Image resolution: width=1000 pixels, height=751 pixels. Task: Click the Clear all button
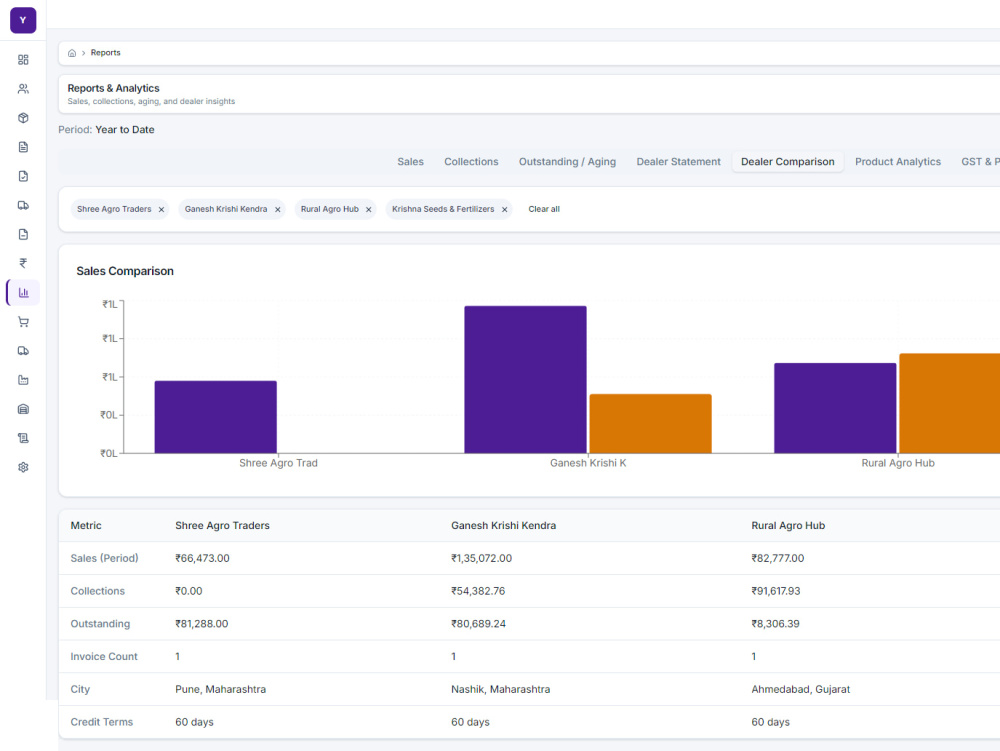544,209
